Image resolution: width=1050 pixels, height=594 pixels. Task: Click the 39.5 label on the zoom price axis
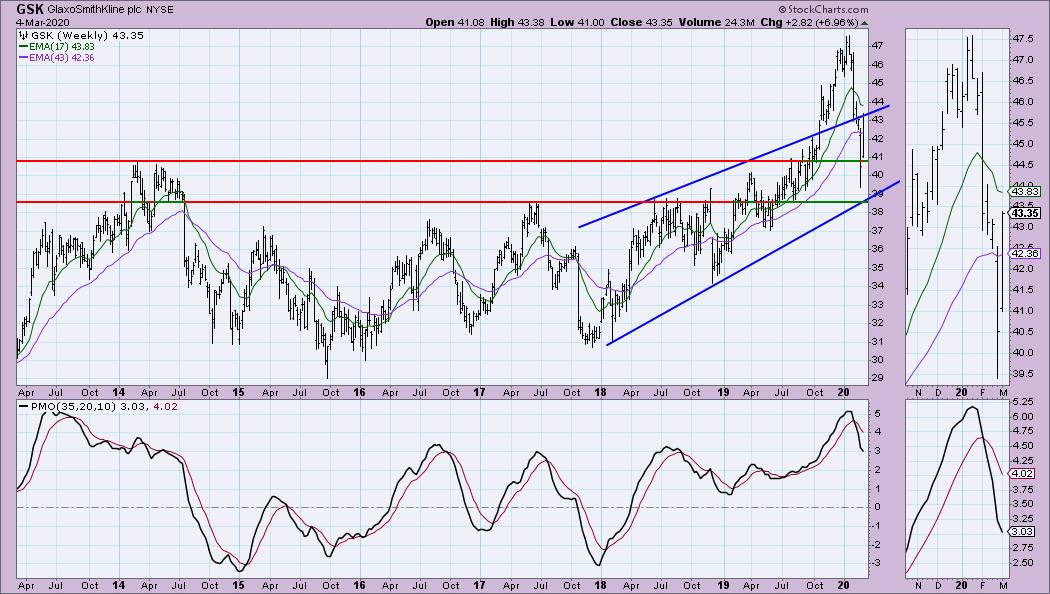pos(1022,374)
